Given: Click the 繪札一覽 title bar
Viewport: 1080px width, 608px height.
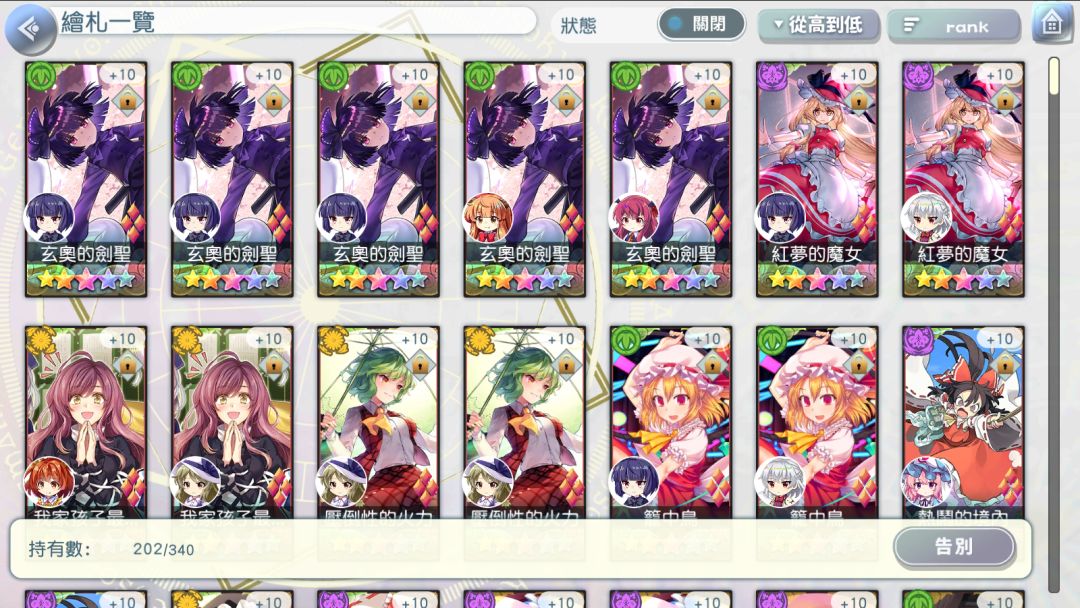Looking at the screenshot, I should 296,22.
